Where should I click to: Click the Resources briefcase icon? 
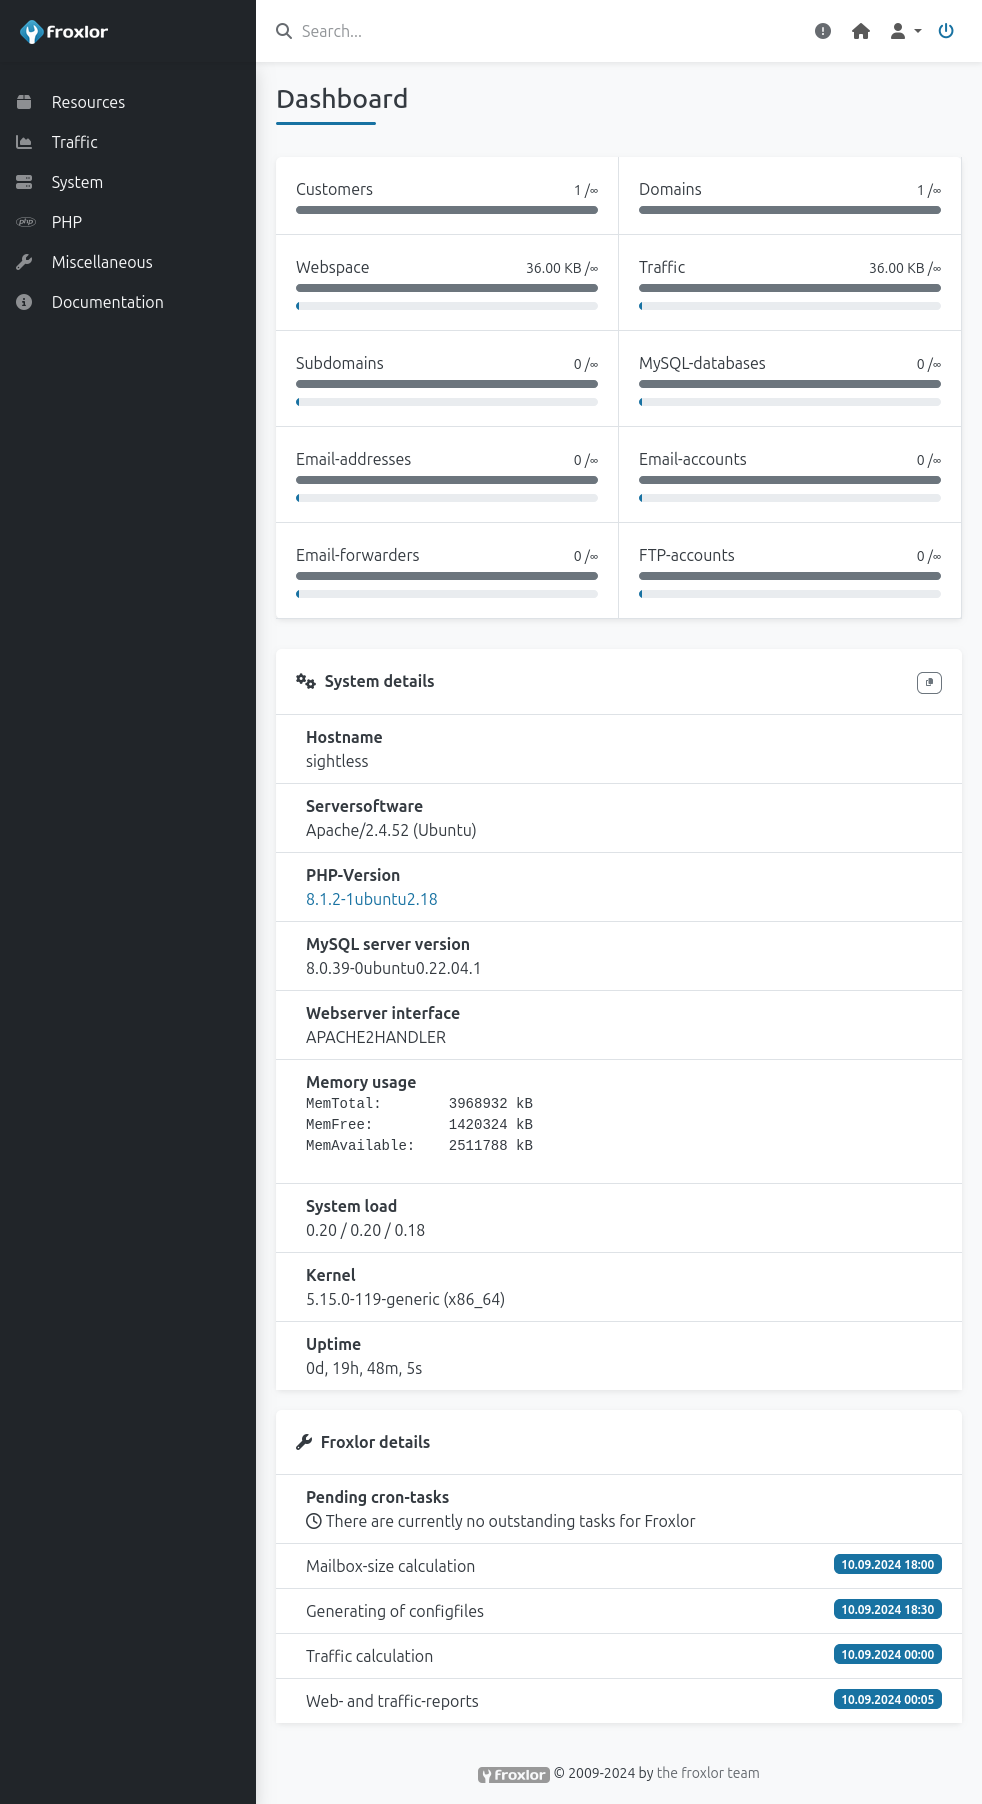[24, 102]
